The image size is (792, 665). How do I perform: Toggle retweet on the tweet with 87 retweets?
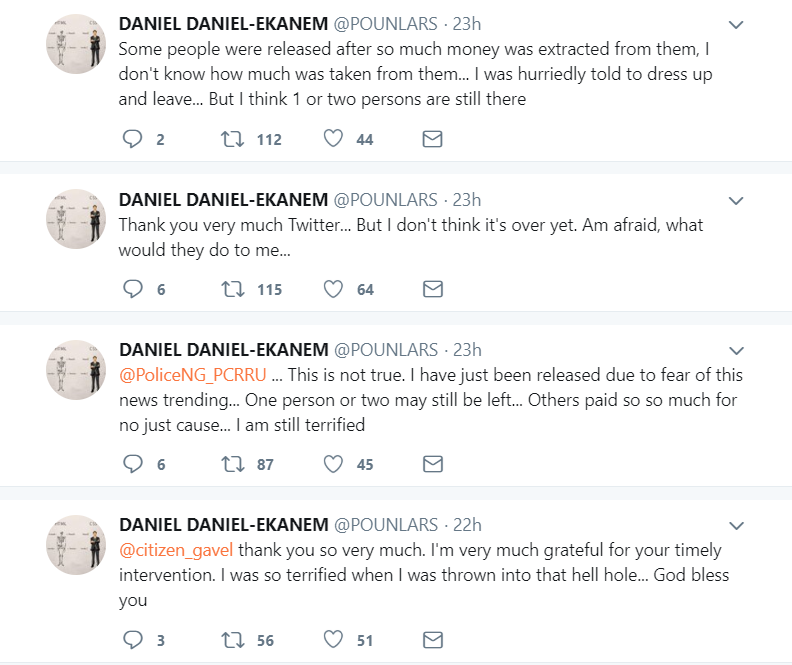231,464
